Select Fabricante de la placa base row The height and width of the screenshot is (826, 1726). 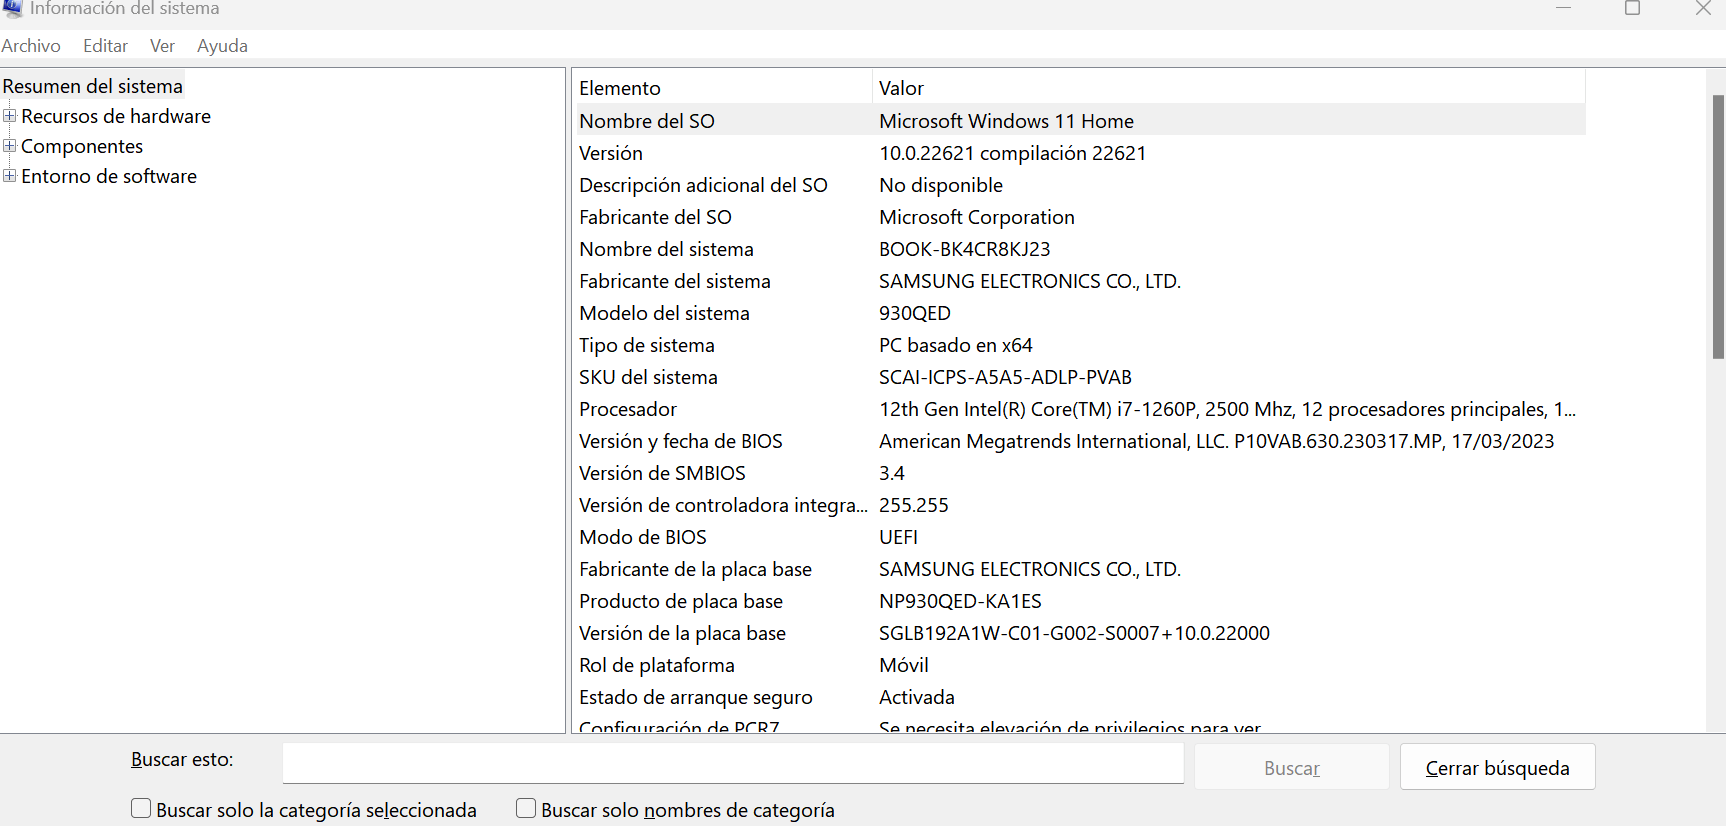point(1080,569)
